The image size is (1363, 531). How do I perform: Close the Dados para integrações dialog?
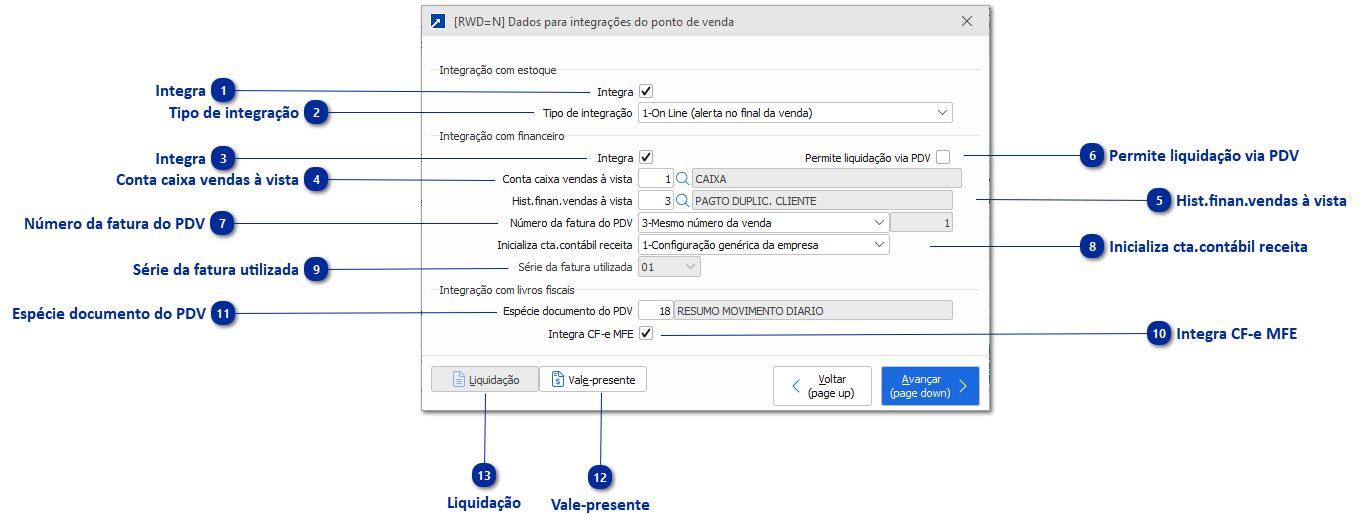point(966,21)
